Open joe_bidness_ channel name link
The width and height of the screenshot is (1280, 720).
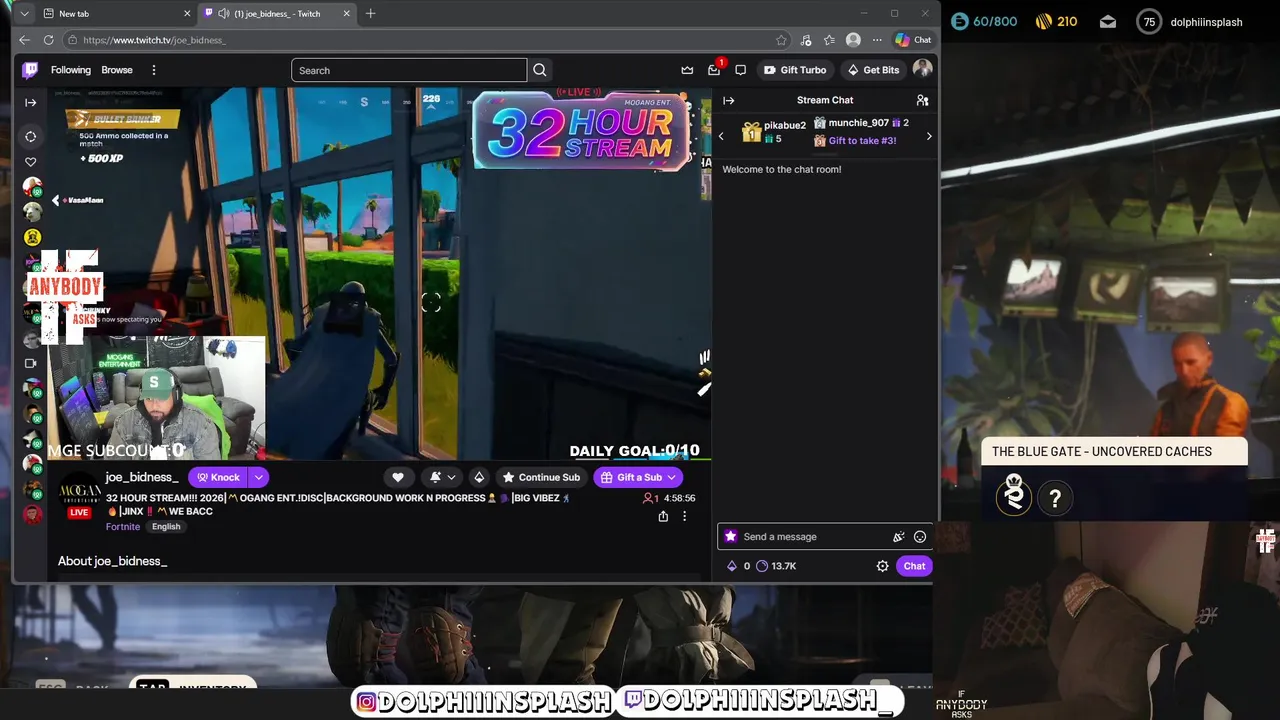(142, 477)
